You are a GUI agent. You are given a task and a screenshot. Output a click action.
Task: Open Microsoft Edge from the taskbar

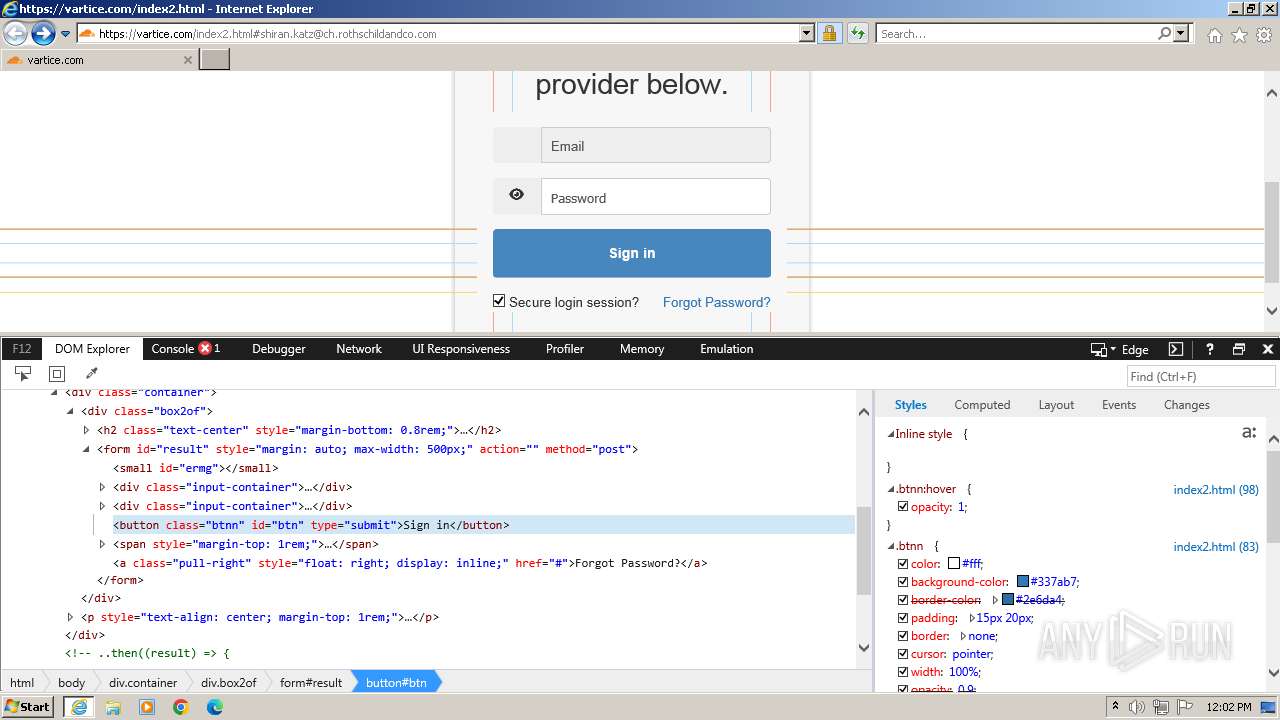[x=215, y=707]
